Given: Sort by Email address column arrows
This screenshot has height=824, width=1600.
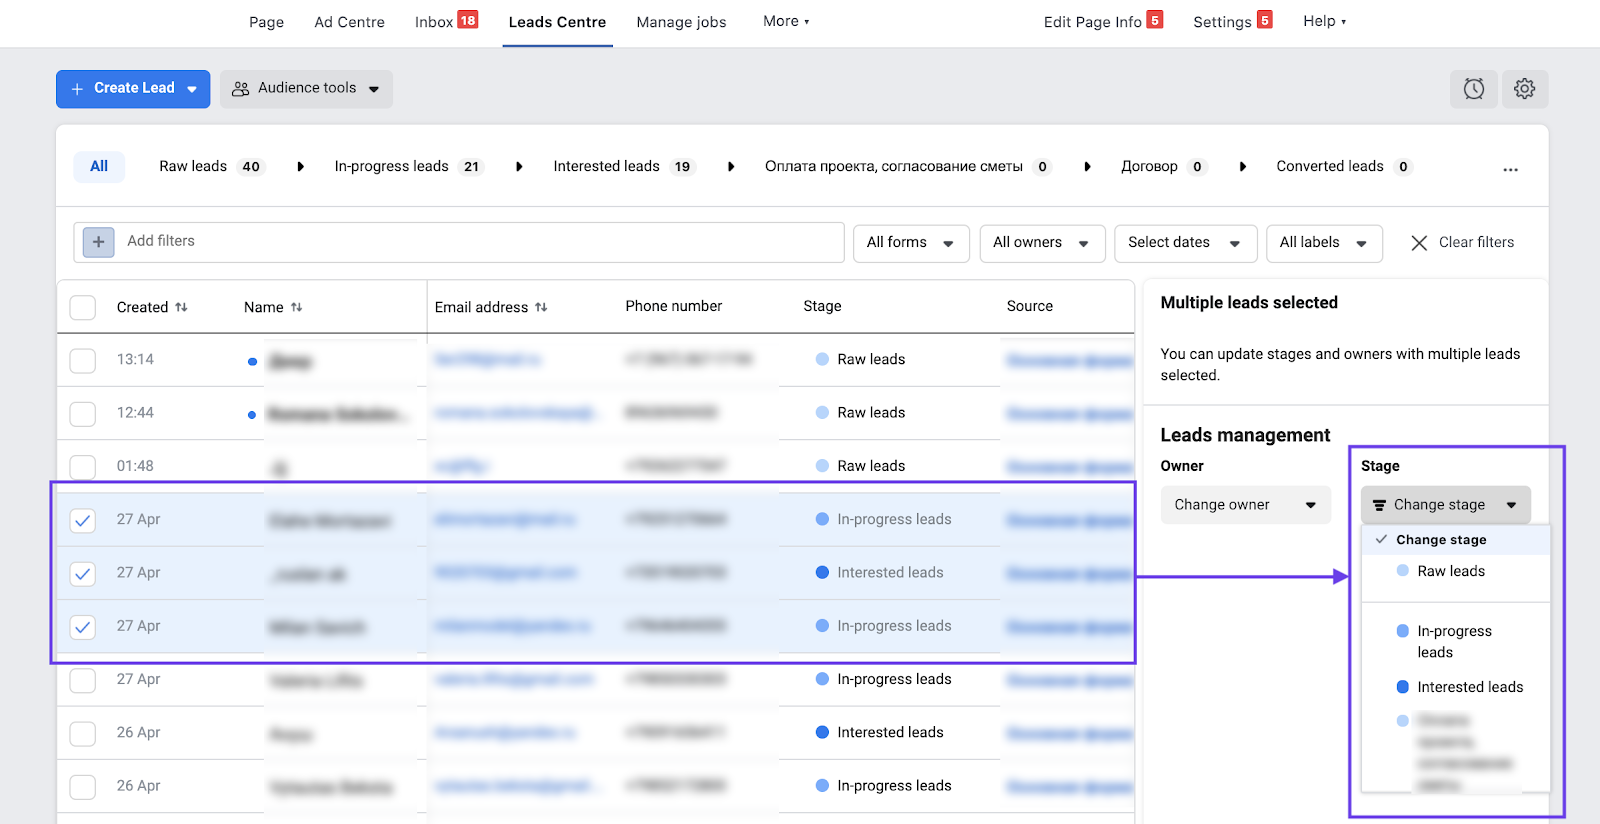Looking at the screenshot, I should point(541,307).
